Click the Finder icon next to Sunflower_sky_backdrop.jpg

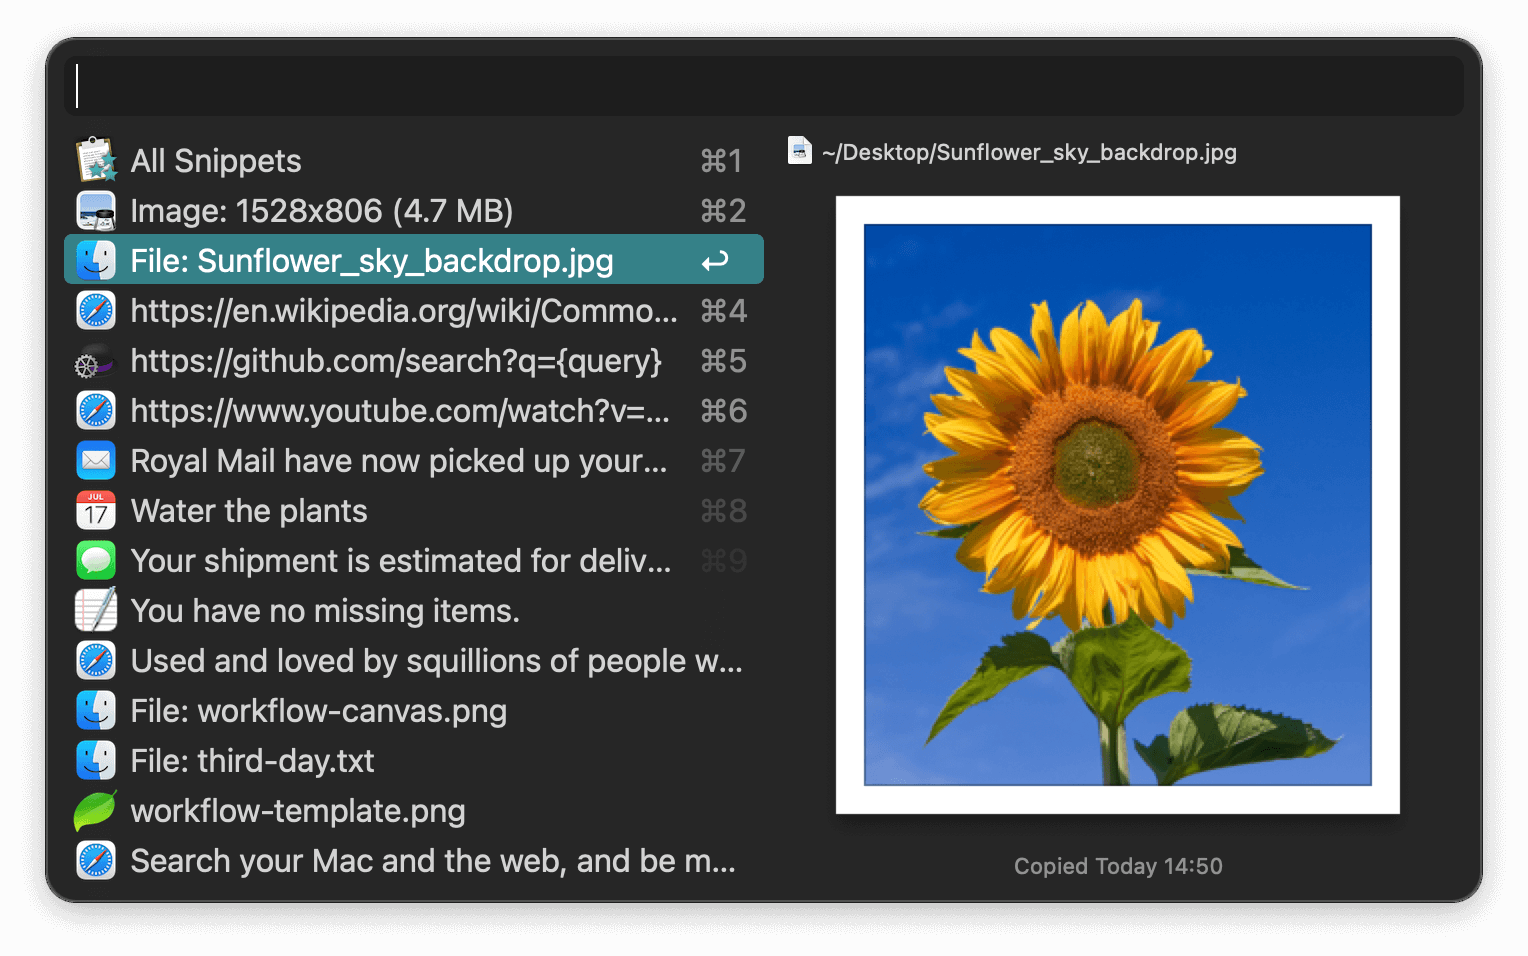pyautogui.click(x=95, y=259)
